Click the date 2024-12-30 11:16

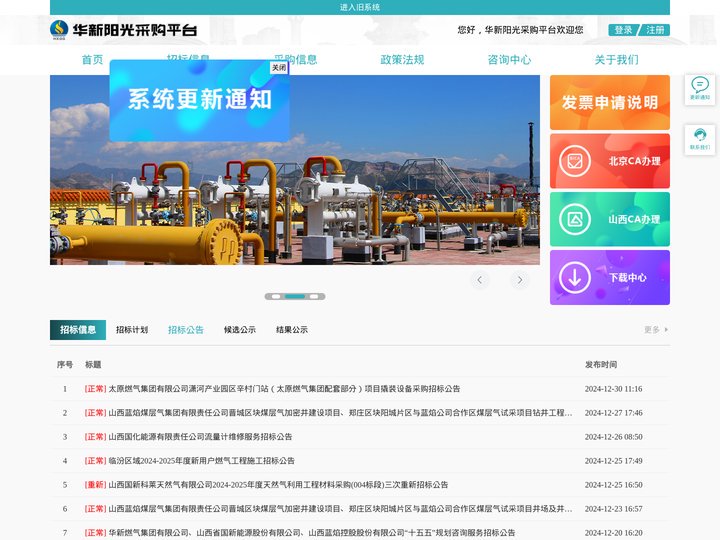[613, 389]
